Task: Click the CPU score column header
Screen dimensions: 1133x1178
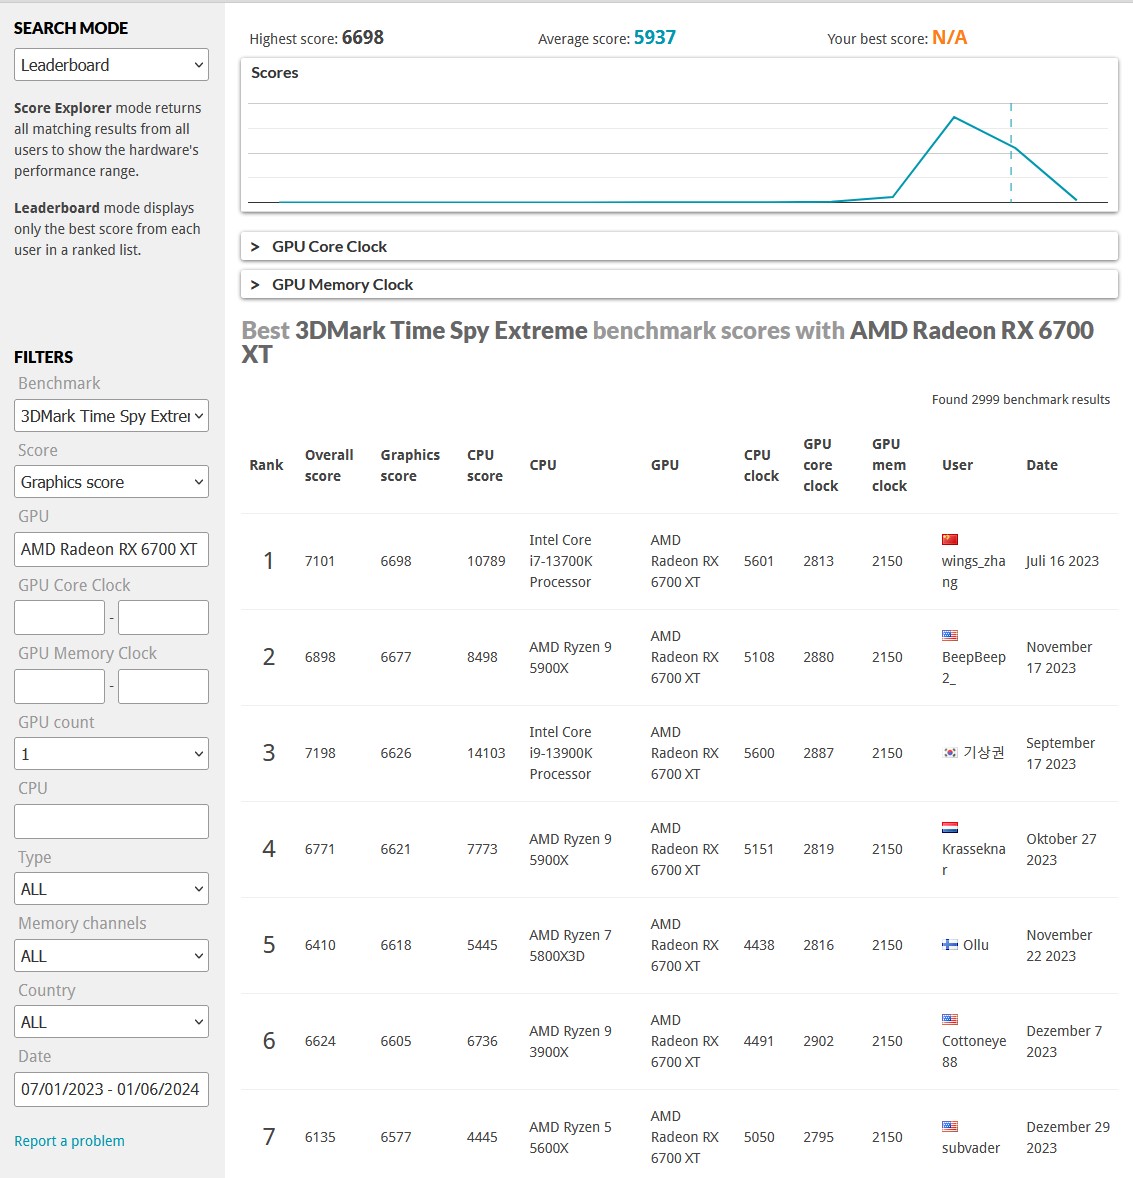Action: pyautogui.click(x=485, y=465)
